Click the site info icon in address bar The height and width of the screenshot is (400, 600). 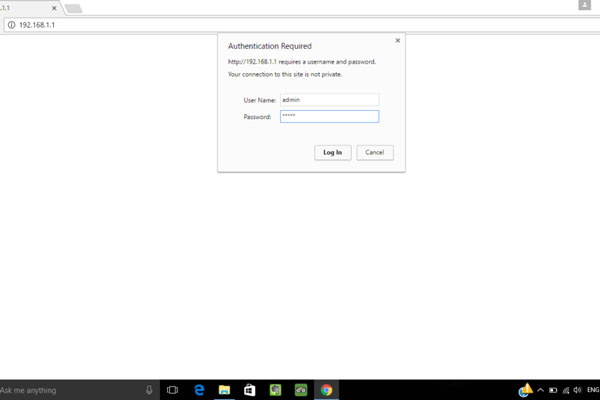[x=11, y=25]
